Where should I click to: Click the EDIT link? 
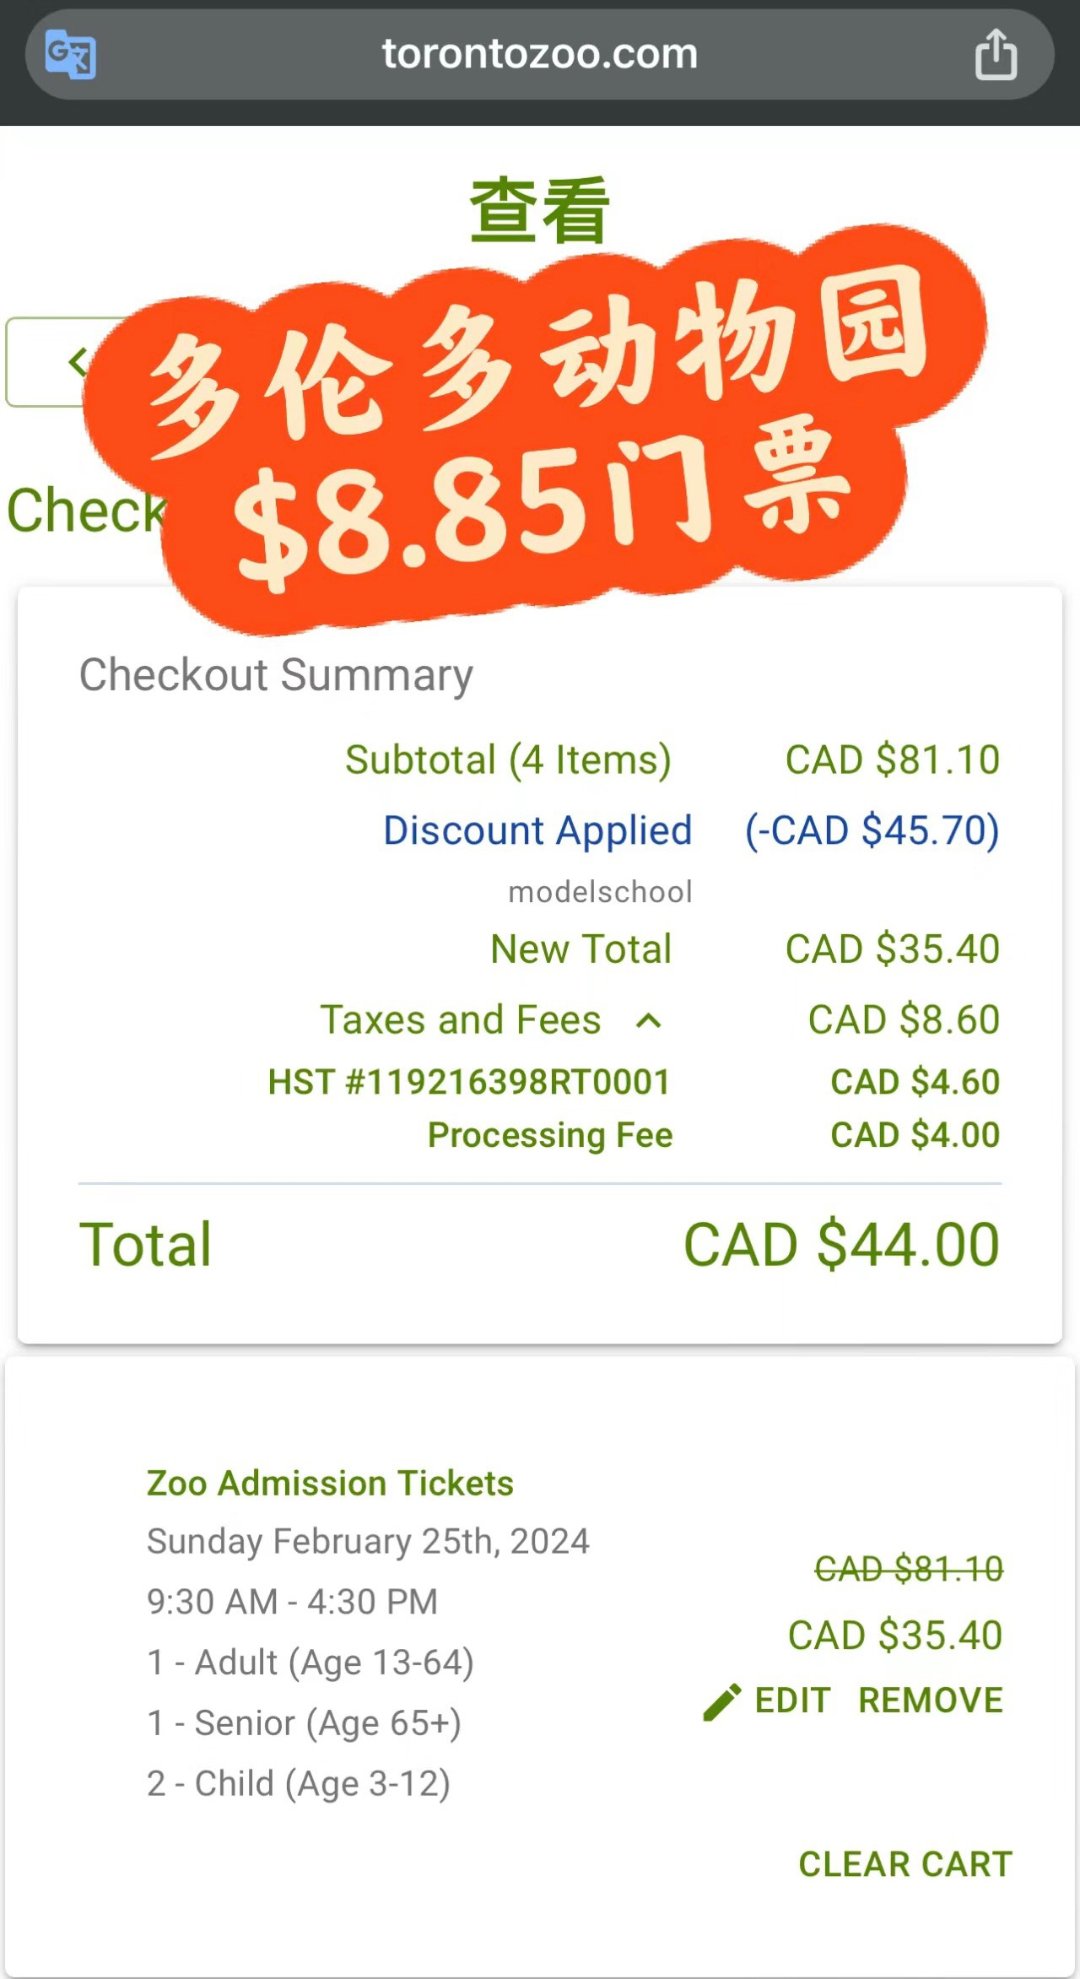(792, 1701)
